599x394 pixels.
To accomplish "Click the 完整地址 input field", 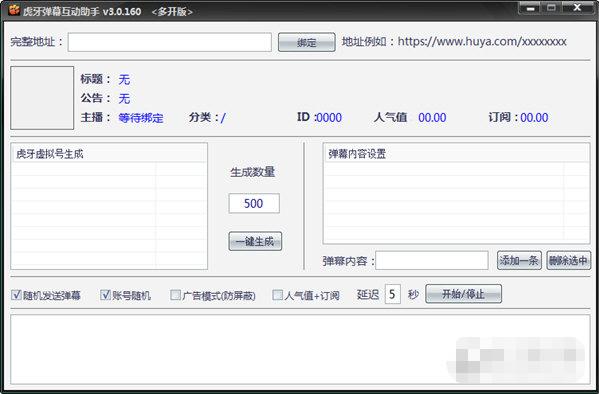I will point(170,42).
